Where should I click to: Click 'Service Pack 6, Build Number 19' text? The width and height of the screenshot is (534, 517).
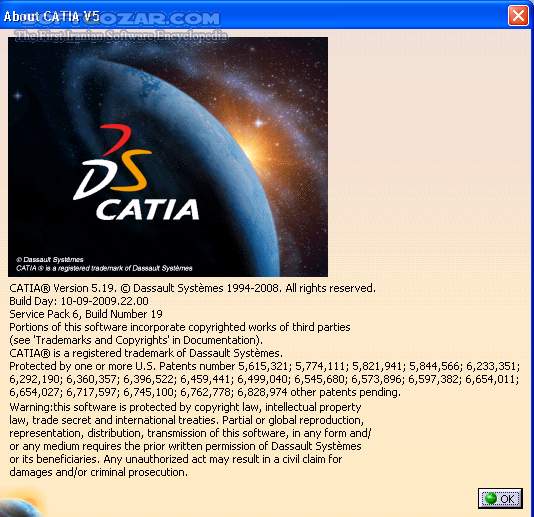coord(86,314)
